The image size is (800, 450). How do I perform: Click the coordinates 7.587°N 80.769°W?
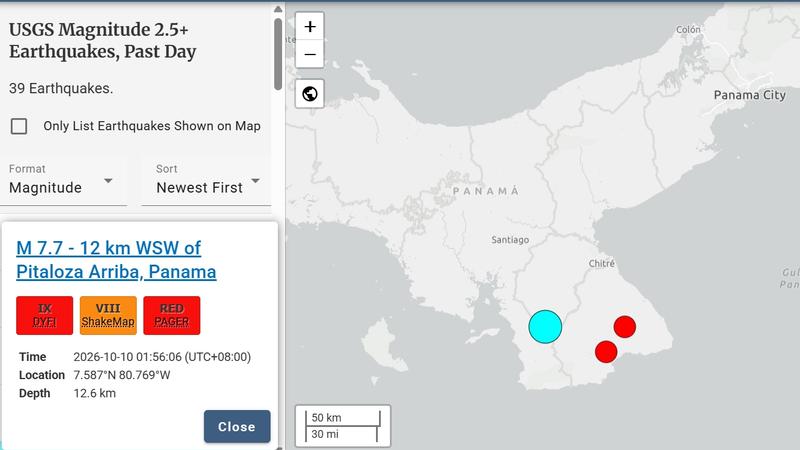[122, 375]
